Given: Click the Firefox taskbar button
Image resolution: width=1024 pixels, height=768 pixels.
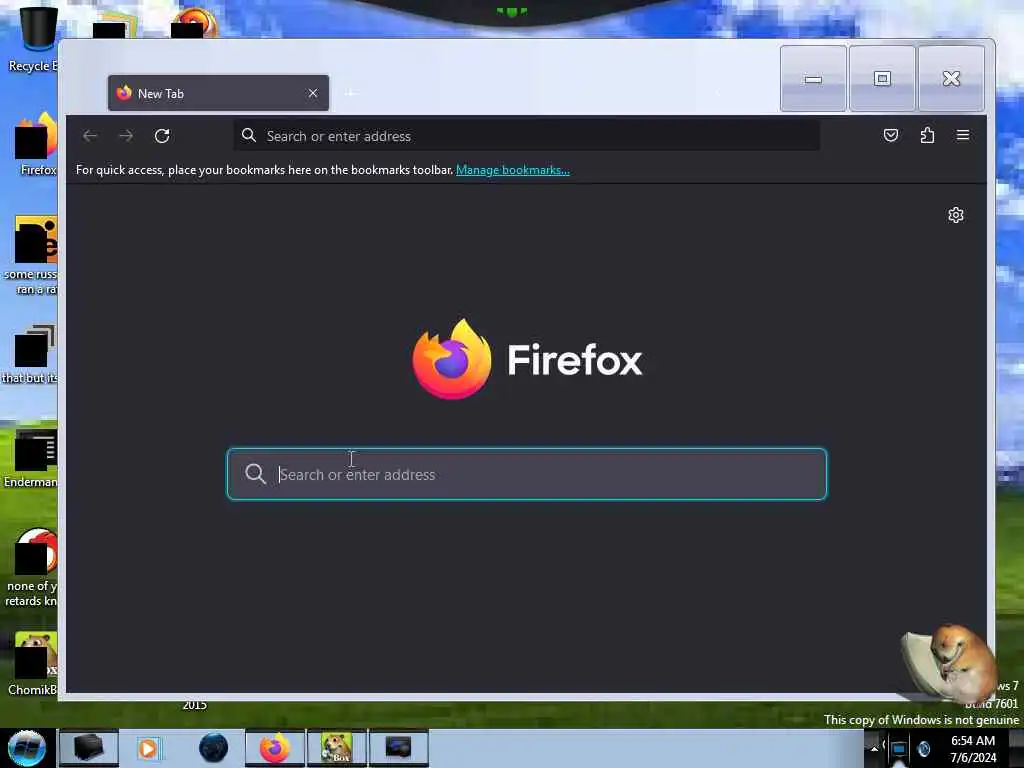Looking at the screenshot, I should 275,748.
